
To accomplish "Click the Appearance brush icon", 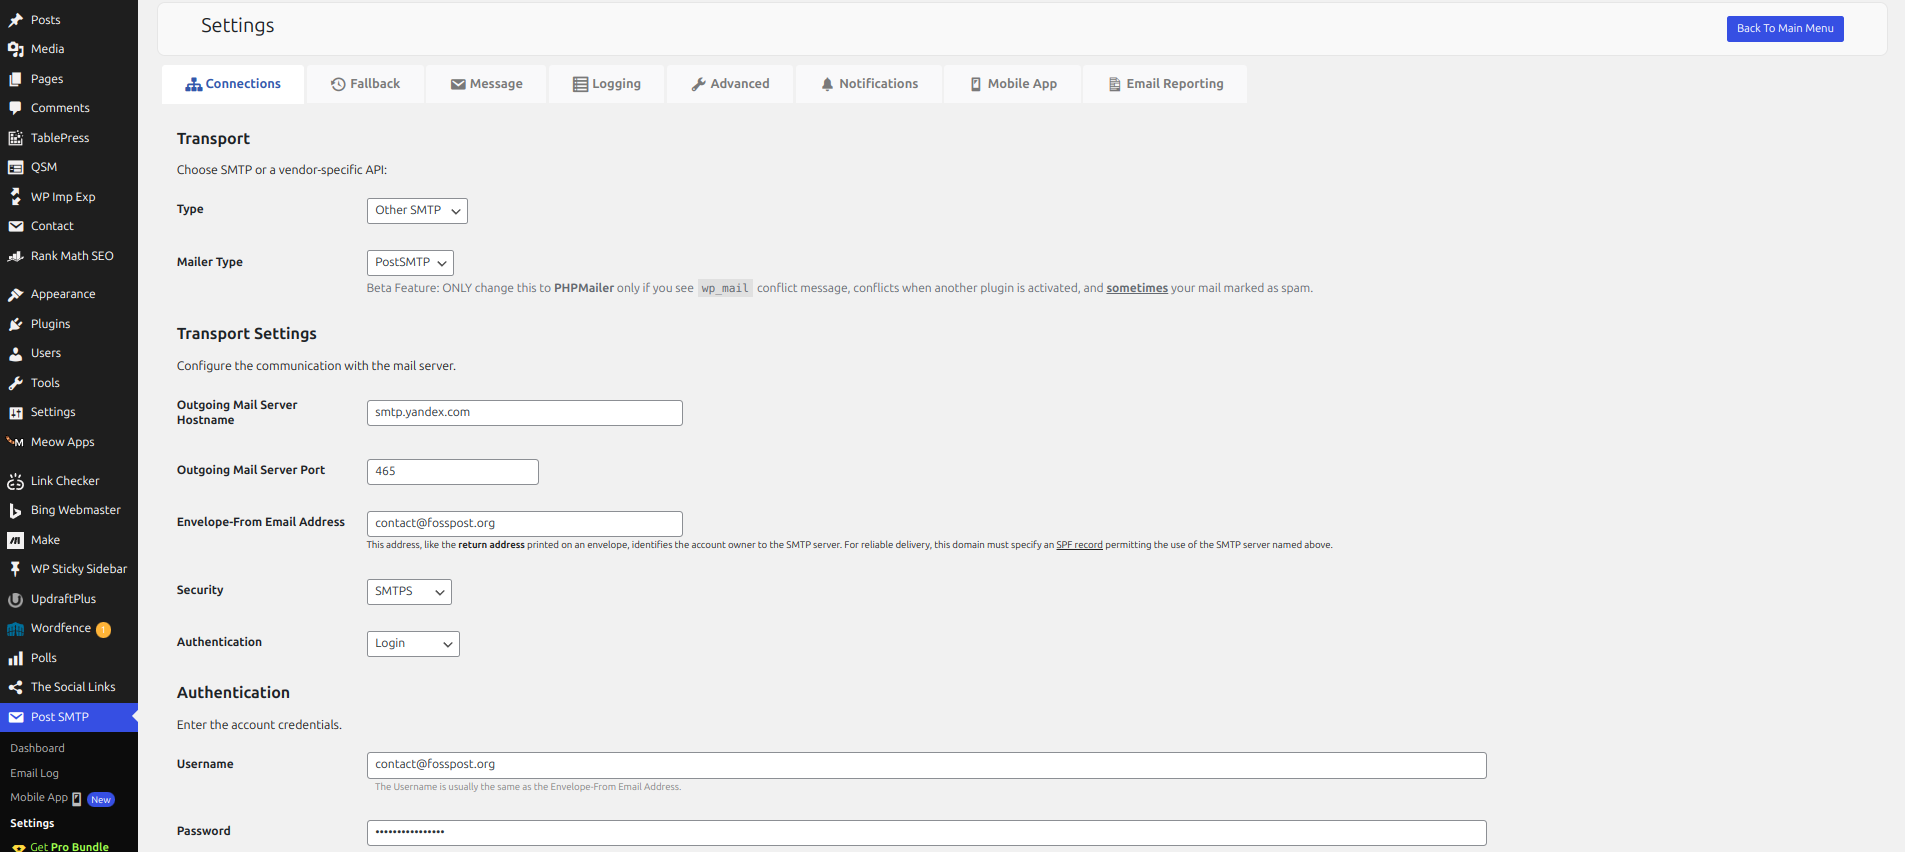I will point(16,294).
